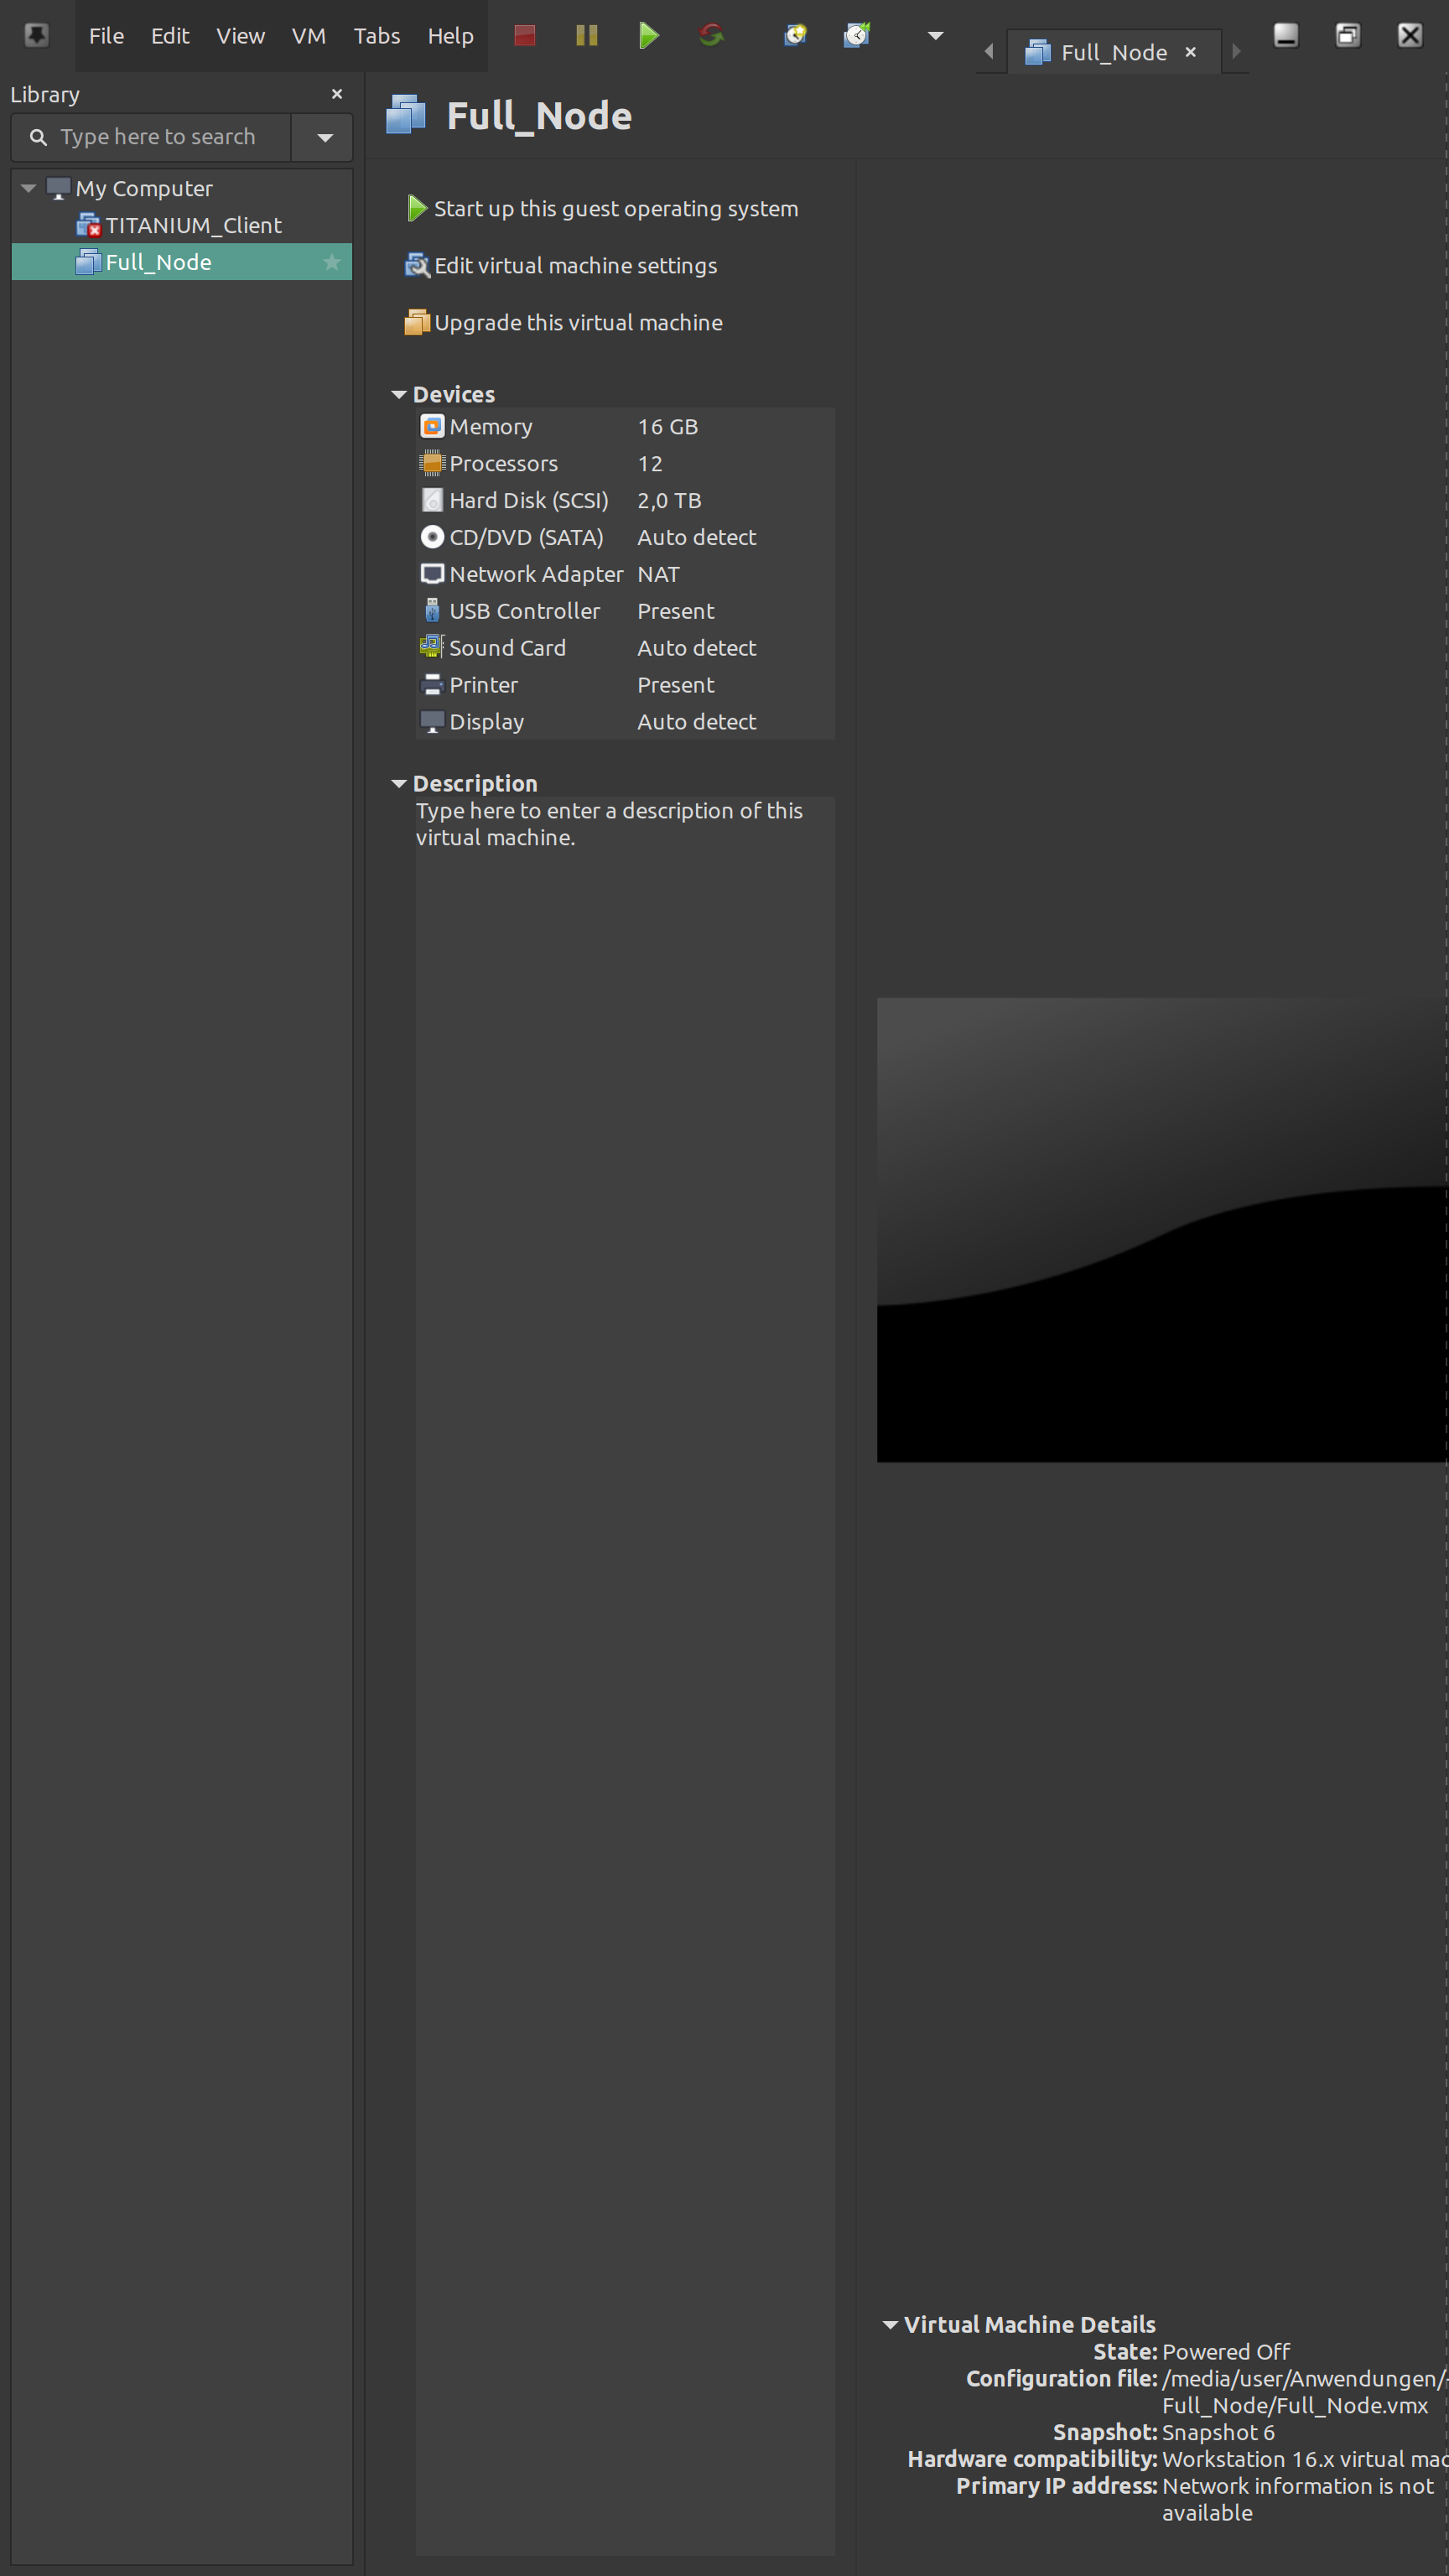Click the Memory device icon
The image size is (1449, 2576).
coord(432,427)
